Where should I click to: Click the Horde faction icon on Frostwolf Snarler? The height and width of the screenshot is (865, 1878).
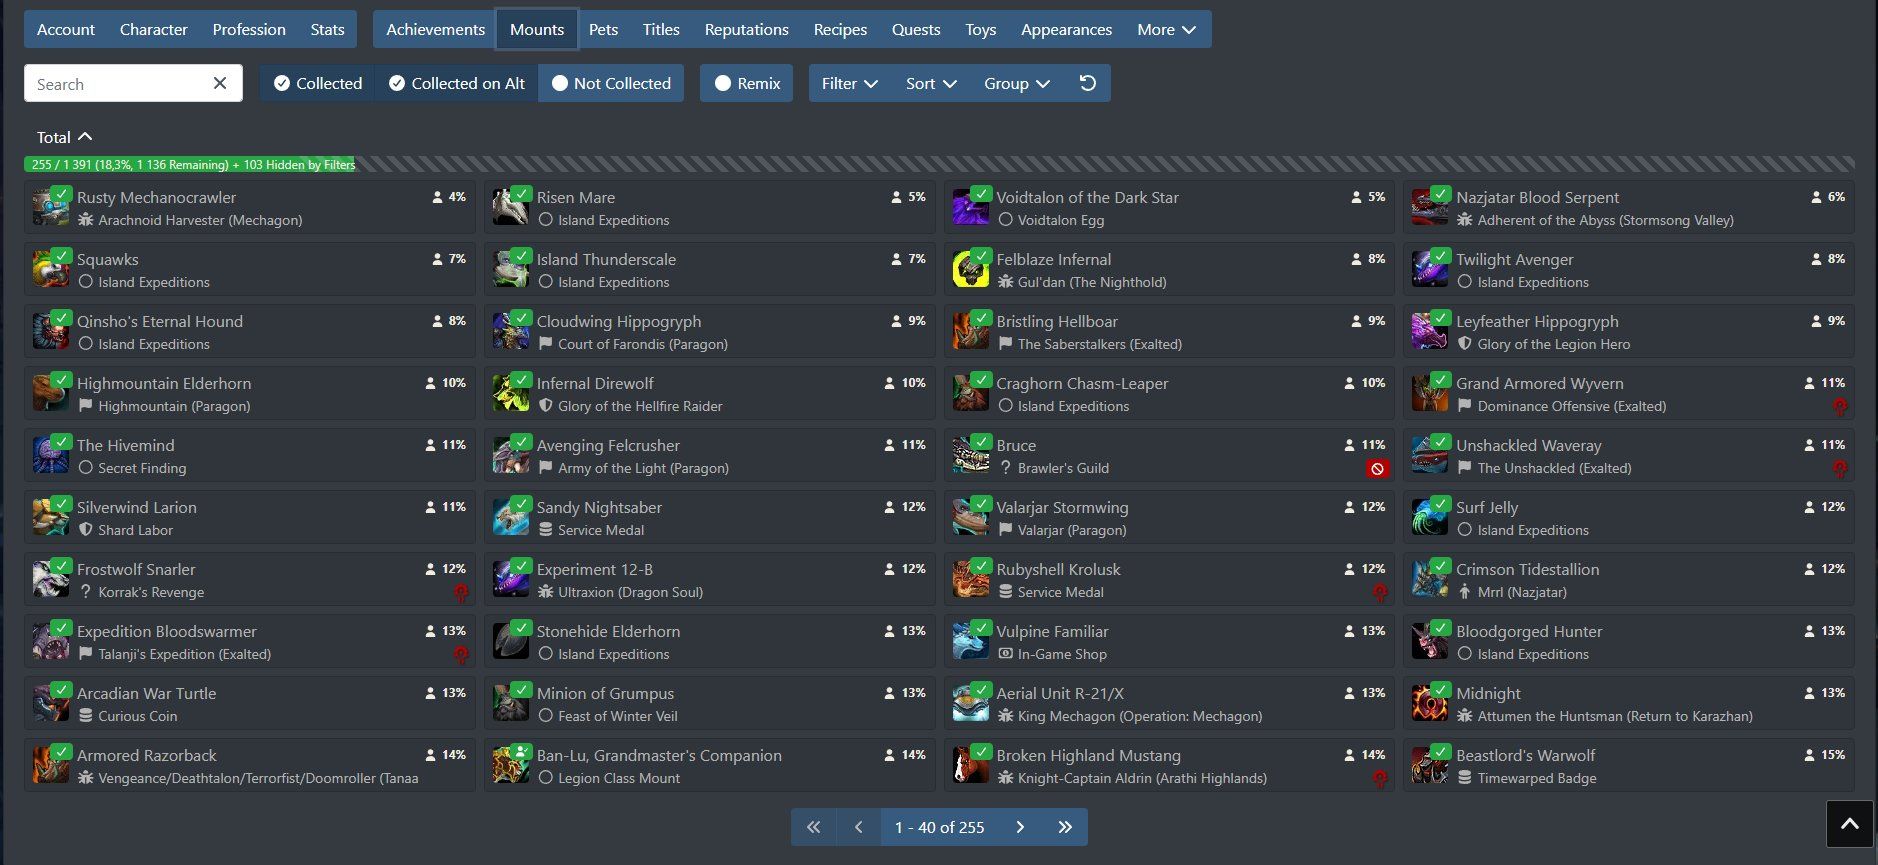point(461,593)
